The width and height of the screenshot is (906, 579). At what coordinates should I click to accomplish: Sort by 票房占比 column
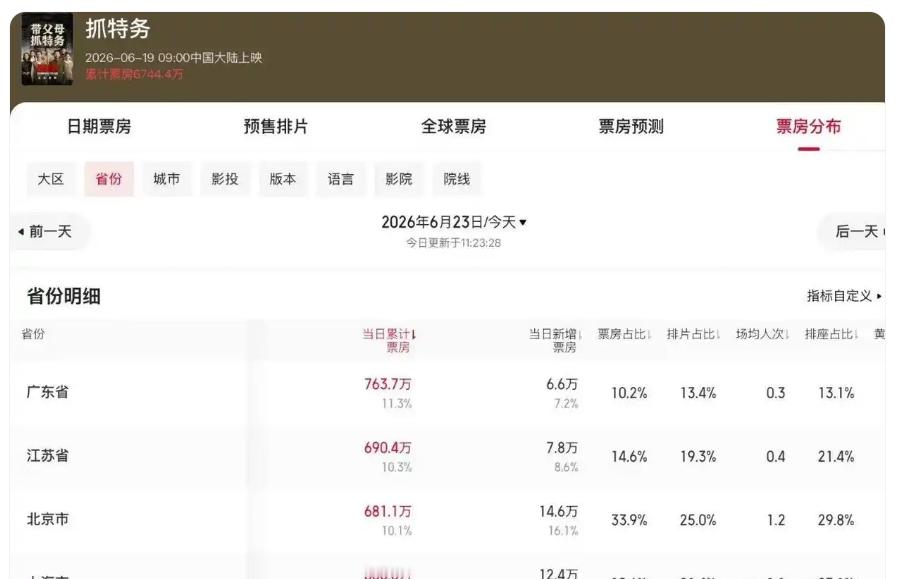click(624, 334)
